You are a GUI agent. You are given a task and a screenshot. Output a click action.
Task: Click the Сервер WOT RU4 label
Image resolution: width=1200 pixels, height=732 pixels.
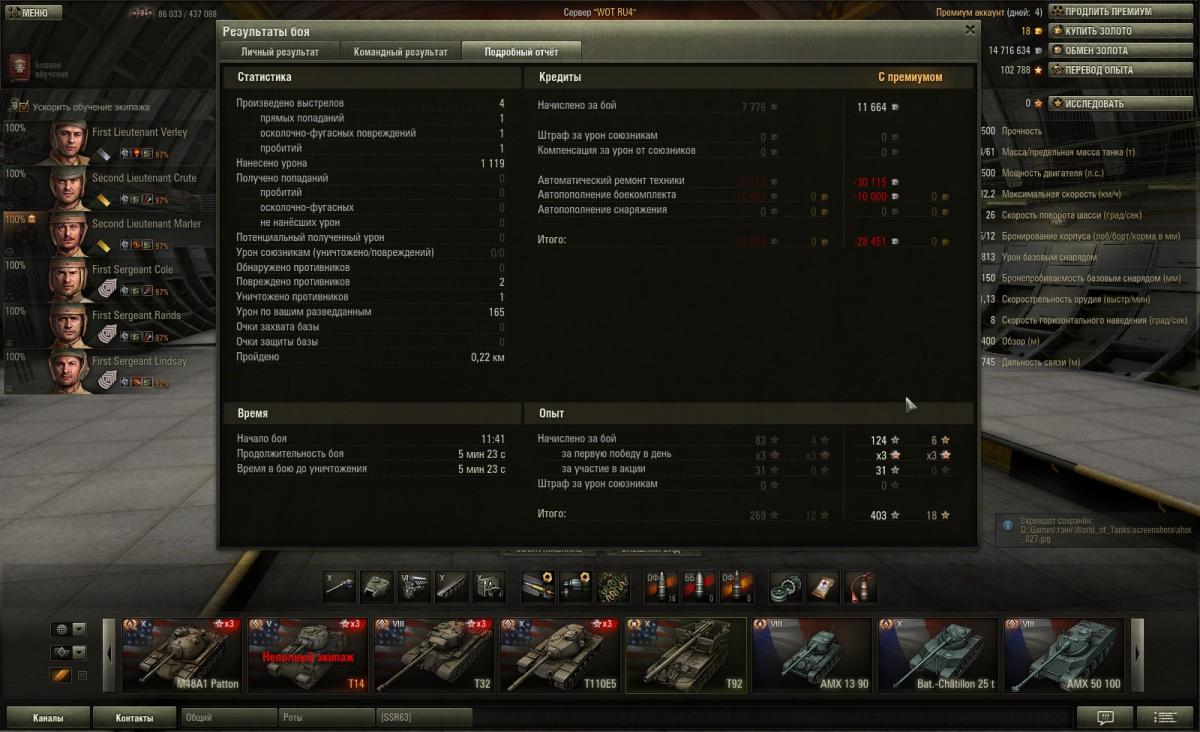pos(600,12)
